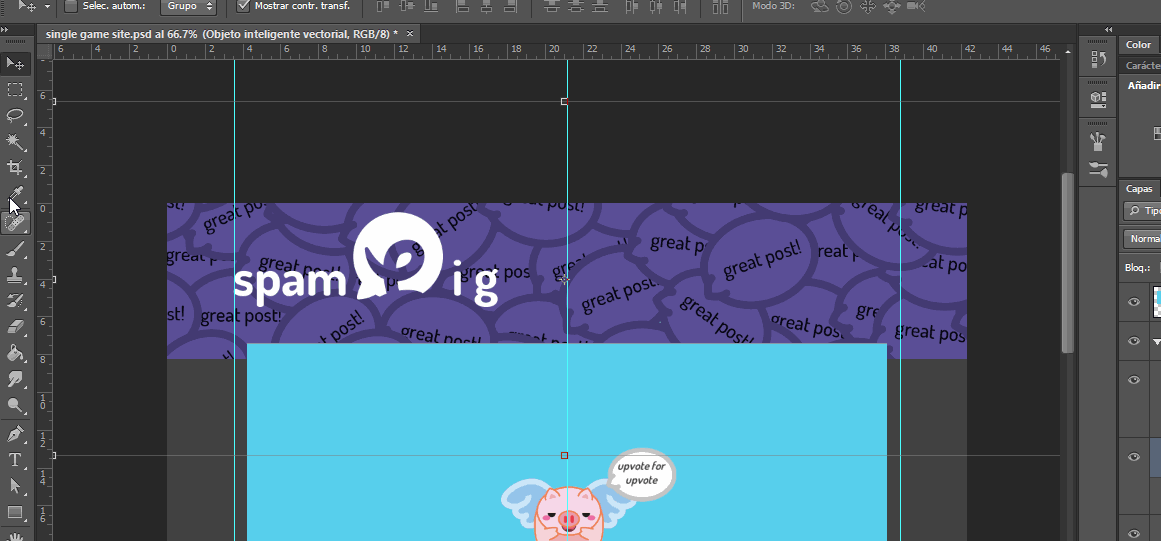This screenshot has height=541, width=1161.
Task: Select the Paint Bucket tool
Action: pos(15,353)
